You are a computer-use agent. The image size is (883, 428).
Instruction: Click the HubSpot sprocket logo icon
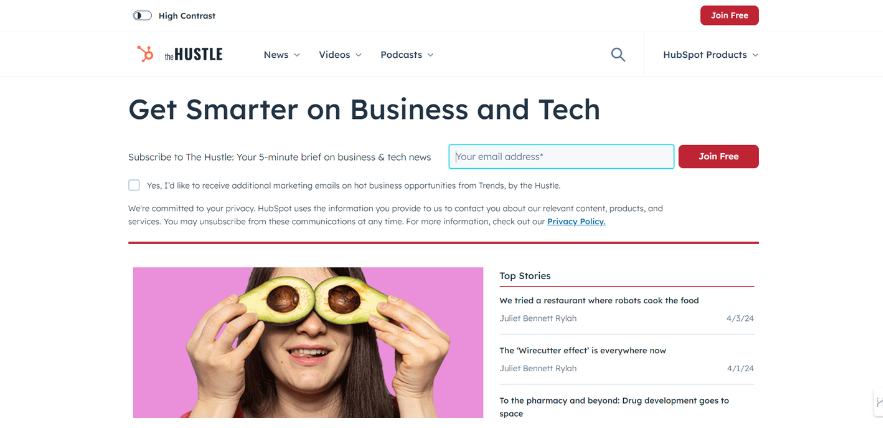pyautogui.click(x=145, y=54)
